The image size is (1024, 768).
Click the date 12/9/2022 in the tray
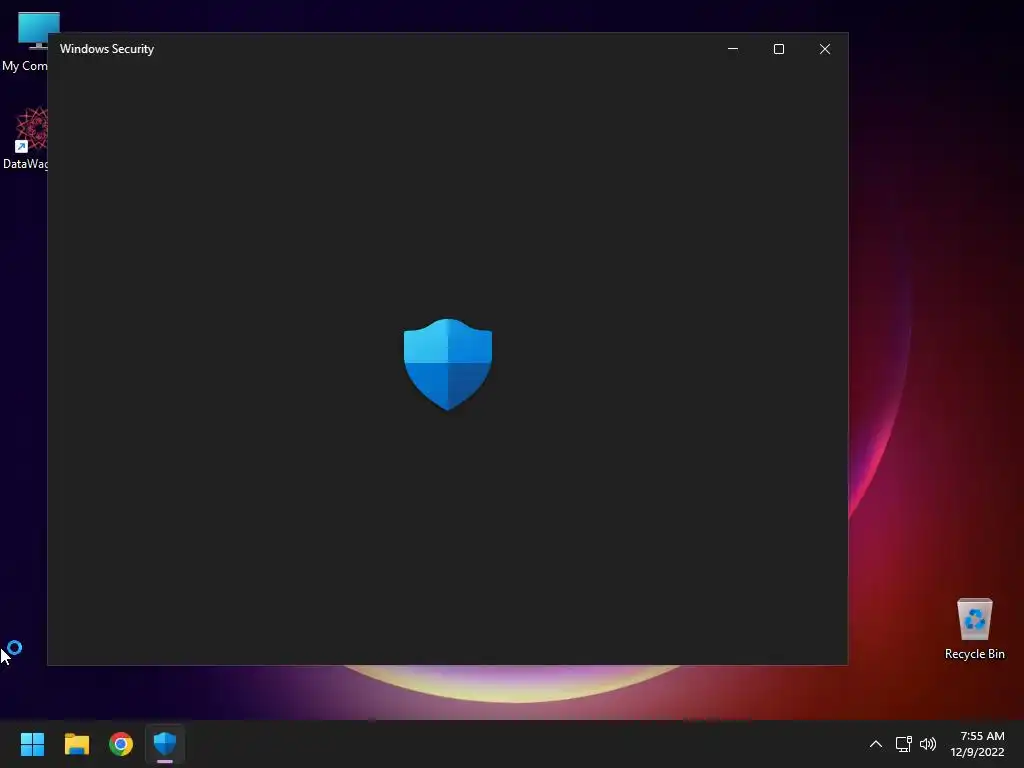(x=977, y=752)
